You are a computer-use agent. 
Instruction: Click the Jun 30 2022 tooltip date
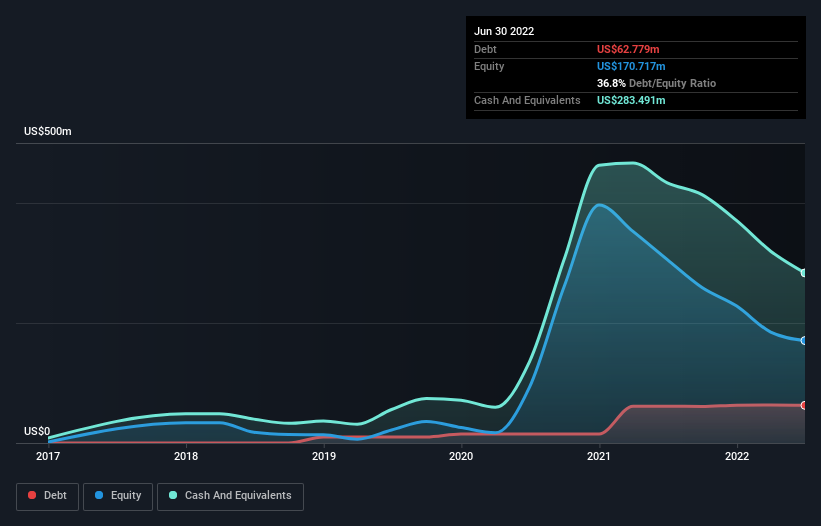[x=504, y=31]
